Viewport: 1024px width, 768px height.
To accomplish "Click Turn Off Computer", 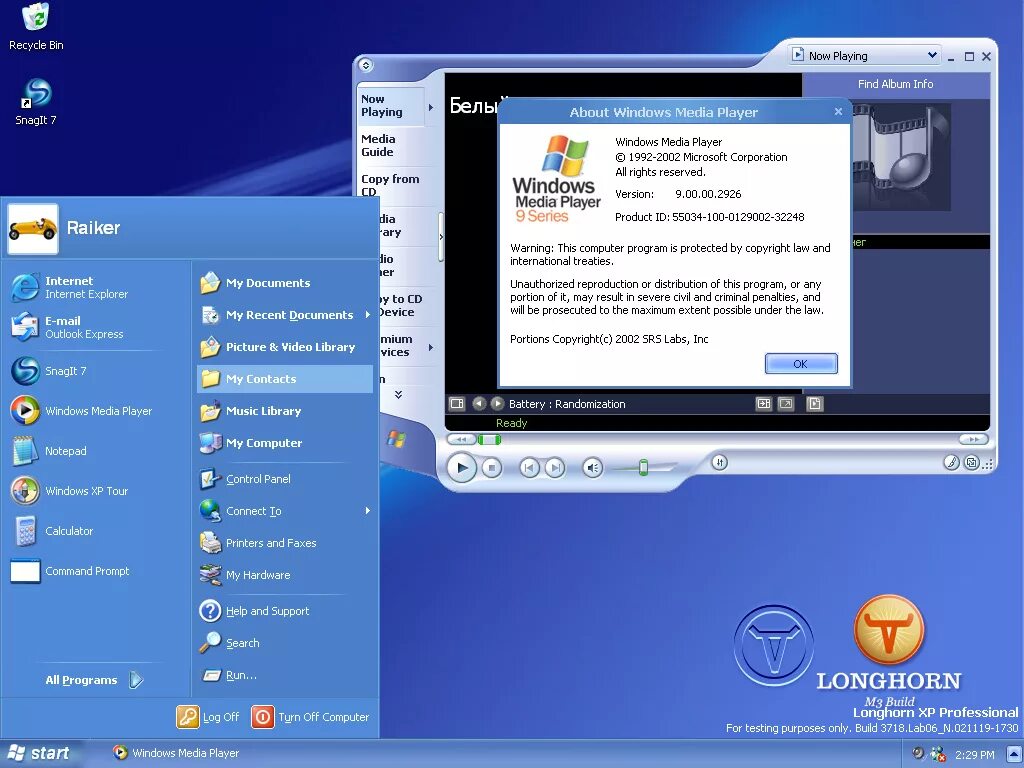I will (311, 717).
